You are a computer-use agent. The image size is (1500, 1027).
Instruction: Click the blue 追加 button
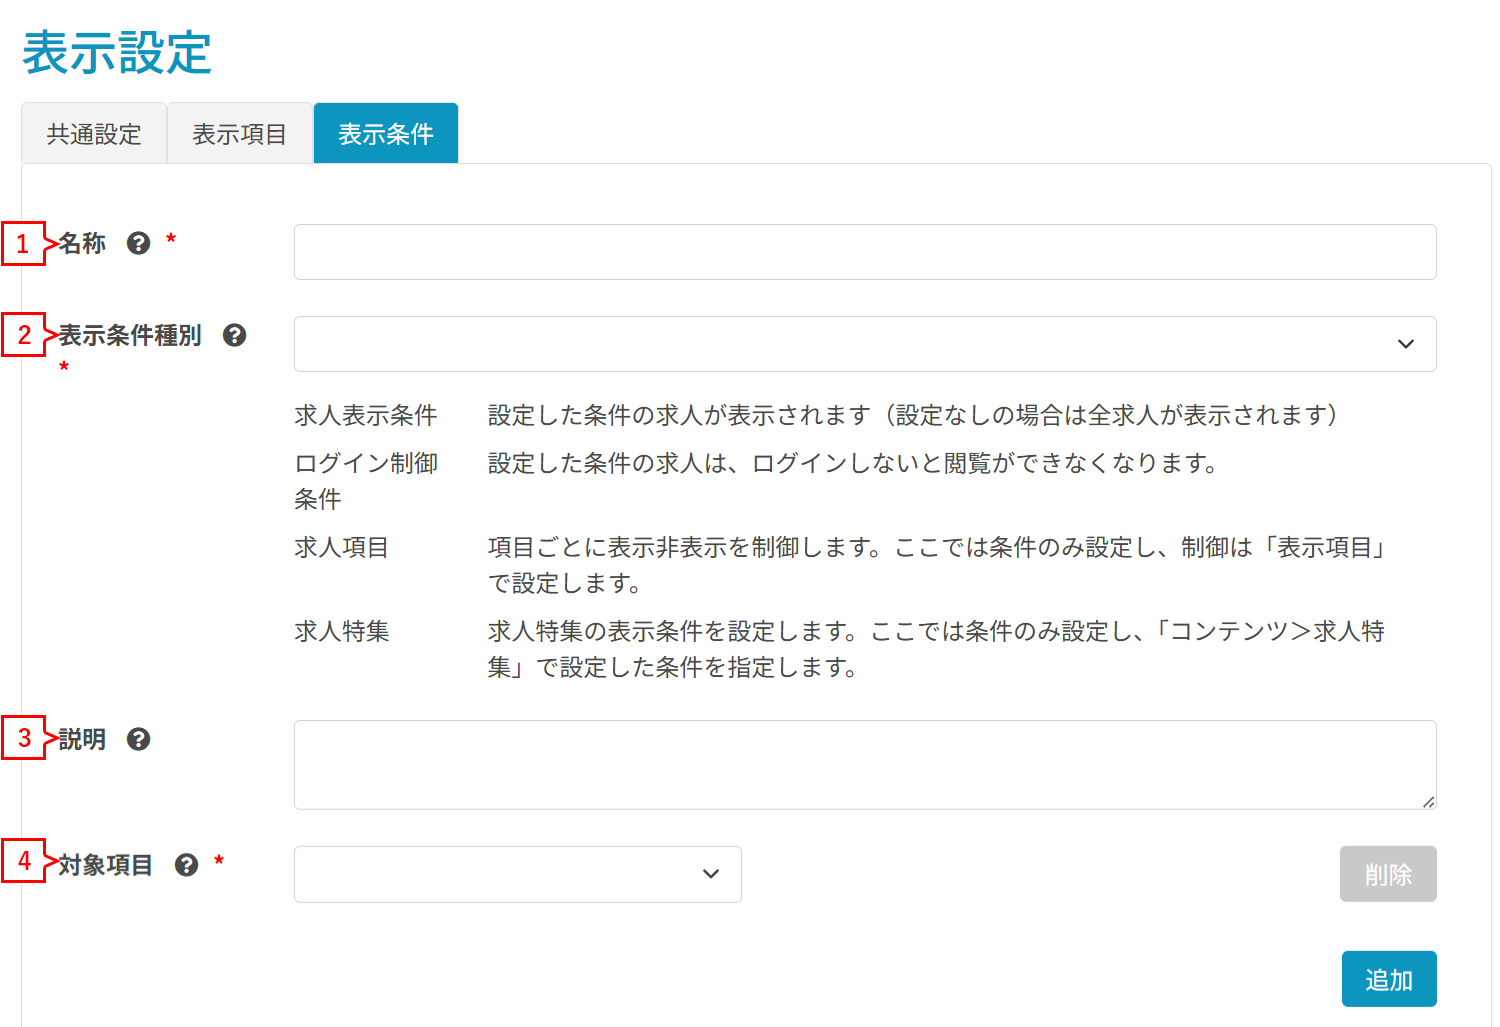1388,979
